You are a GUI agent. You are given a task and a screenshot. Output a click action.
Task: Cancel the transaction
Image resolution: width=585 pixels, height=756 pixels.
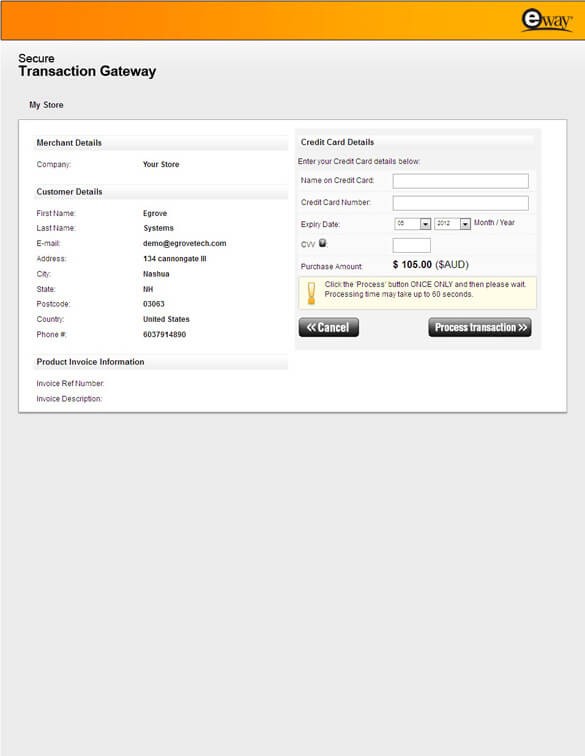pyautogui.click(x=328, y=327)
